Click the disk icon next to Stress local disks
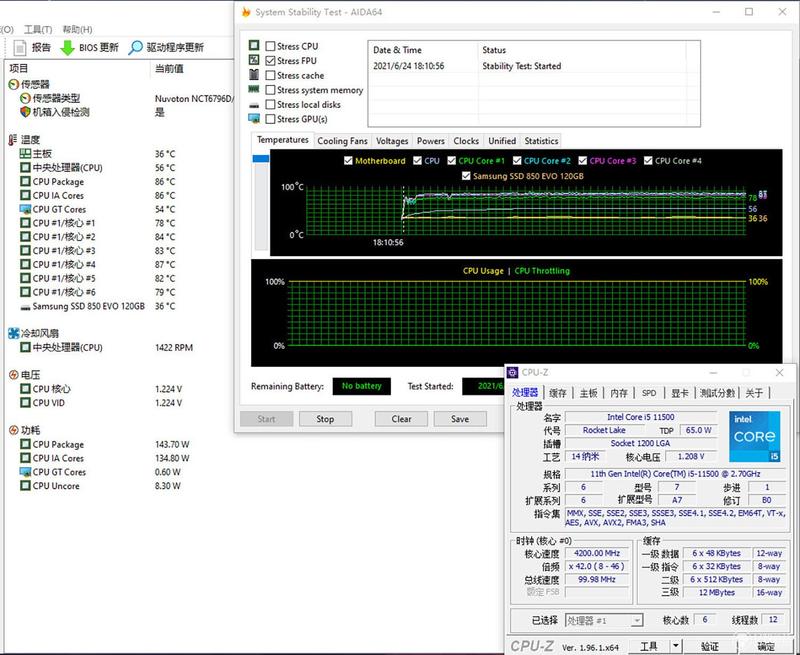The image size is (800, 655). click(254, 105)
